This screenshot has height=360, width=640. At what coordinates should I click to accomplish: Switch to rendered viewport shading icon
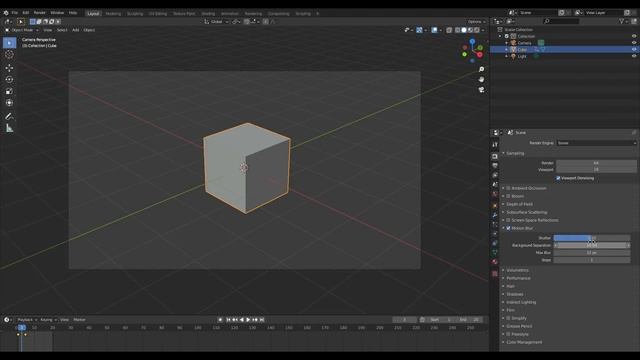[x=476, y=30]
